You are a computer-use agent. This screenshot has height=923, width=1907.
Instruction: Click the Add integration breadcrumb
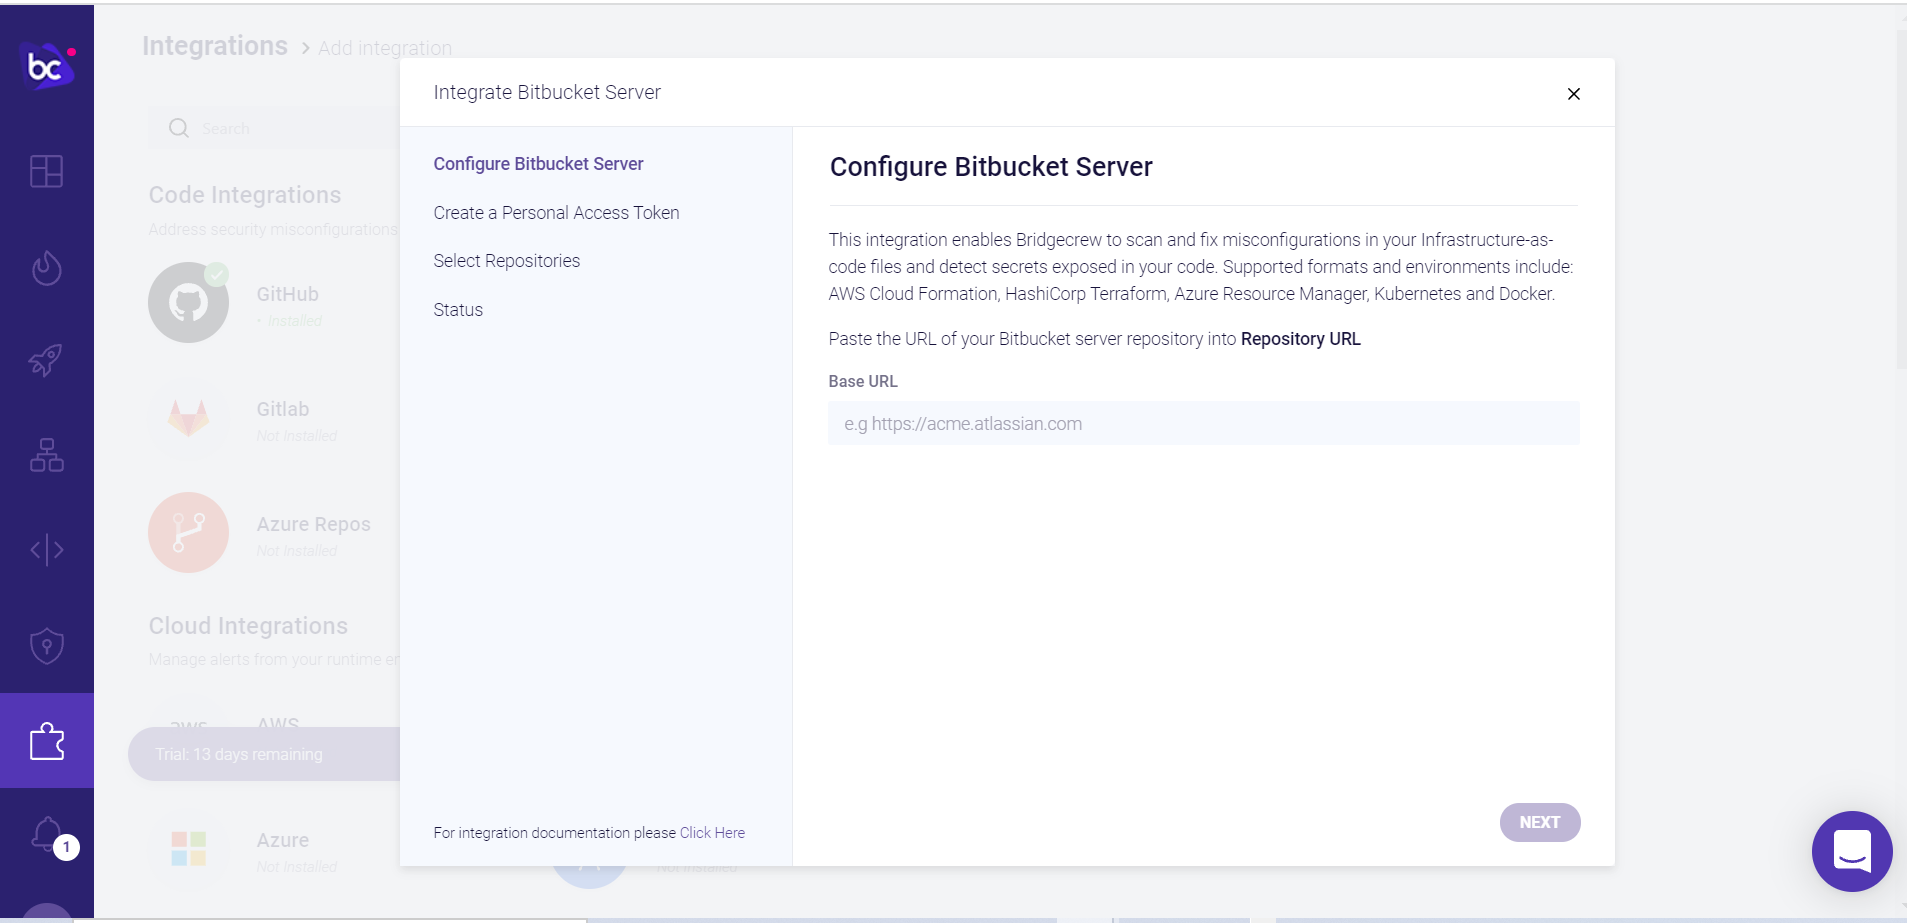385,48
